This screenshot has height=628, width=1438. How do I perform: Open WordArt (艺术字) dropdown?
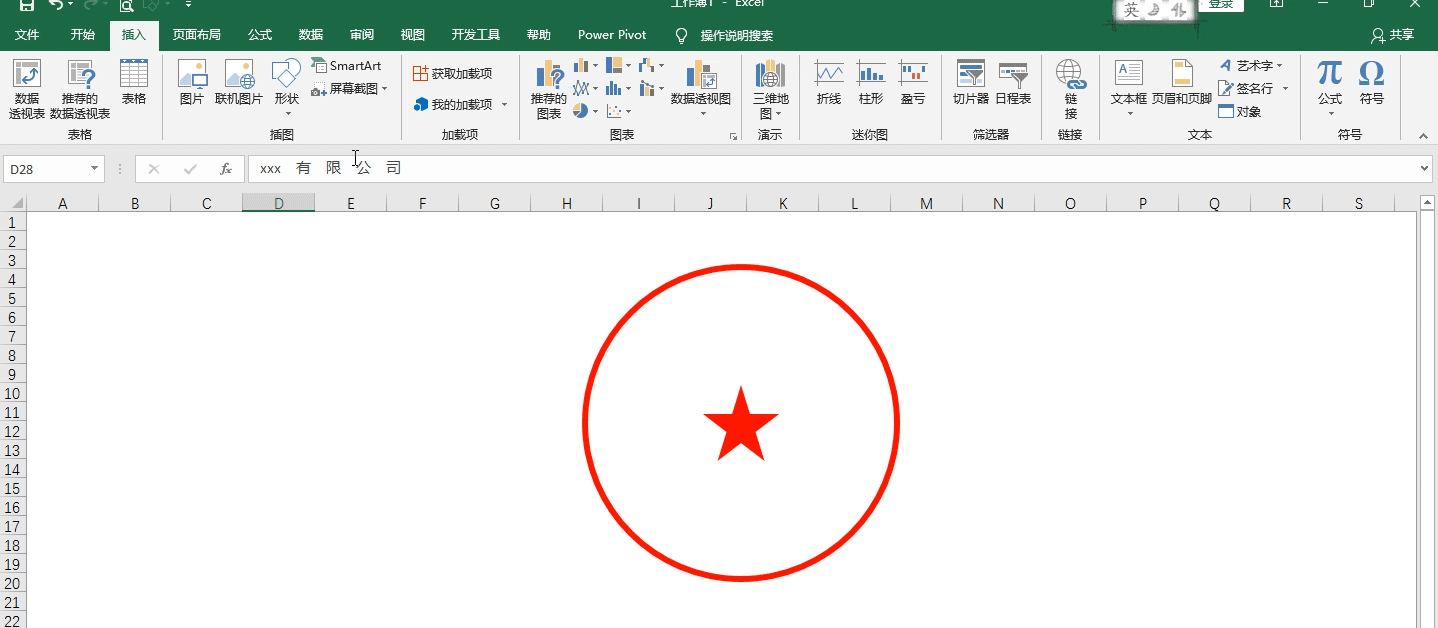point(1251,66)
